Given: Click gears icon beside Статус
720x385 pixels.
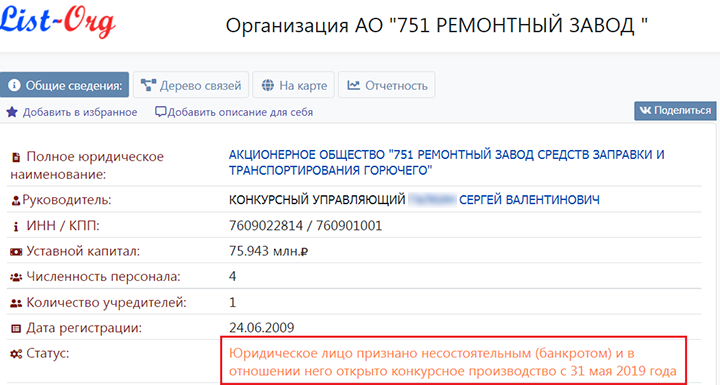Looking at the screenshot, I should click(16, 354).
